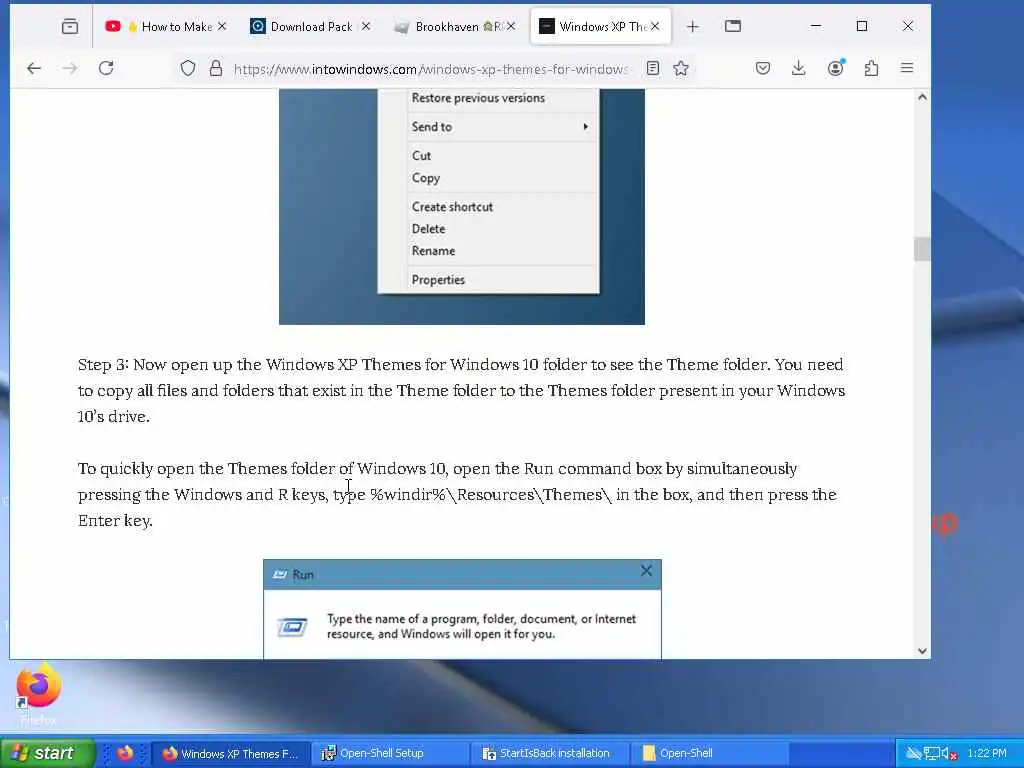Click the page scrollbar thumb

pos(922,249)
